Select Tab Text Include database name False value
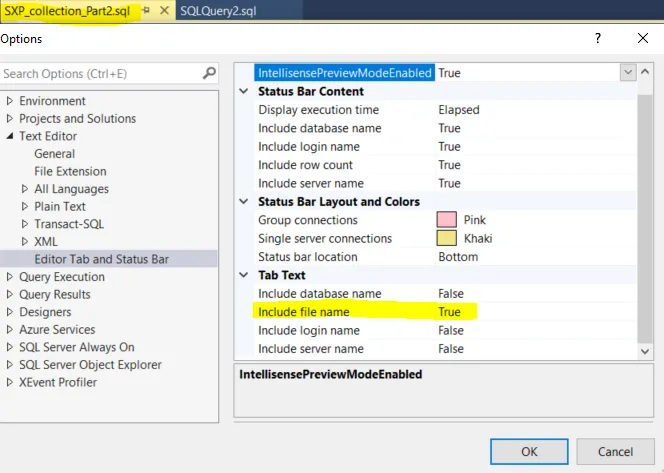Screen dimensions: 664x473 point(451,293)
